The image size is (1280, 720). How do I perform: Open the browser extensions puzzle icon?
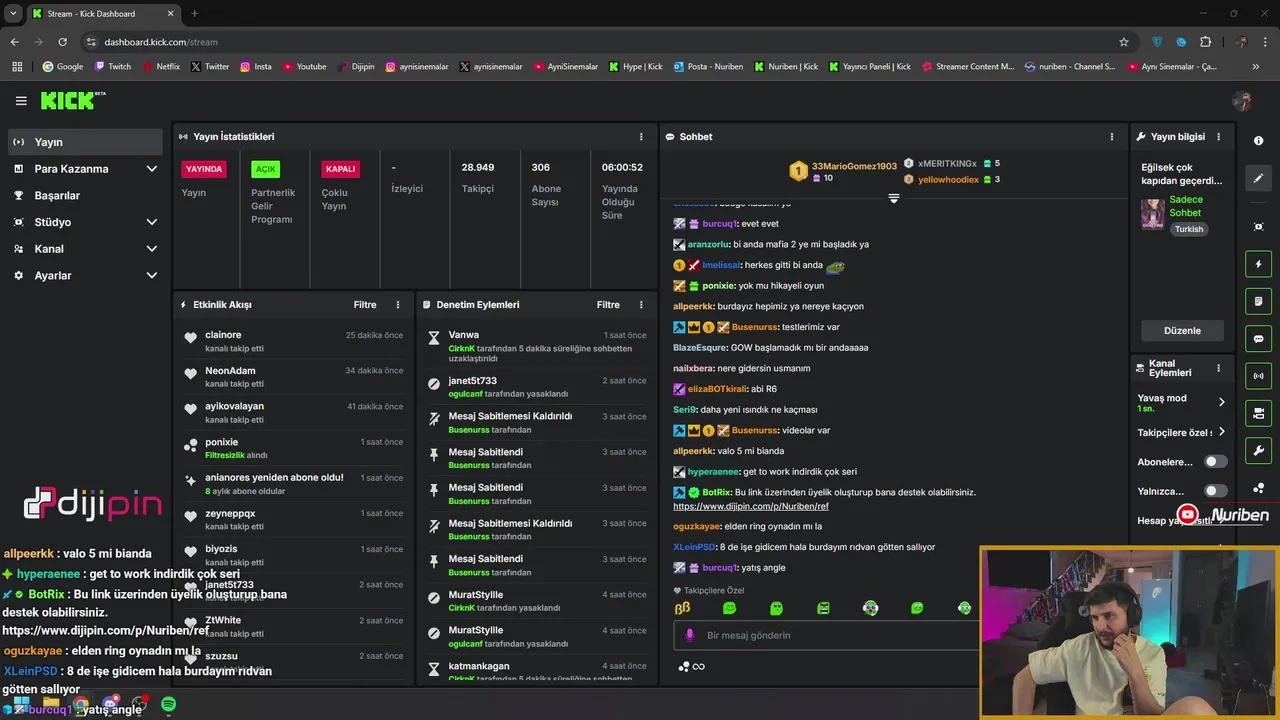pyautogui.click(x=1205, y=42)
